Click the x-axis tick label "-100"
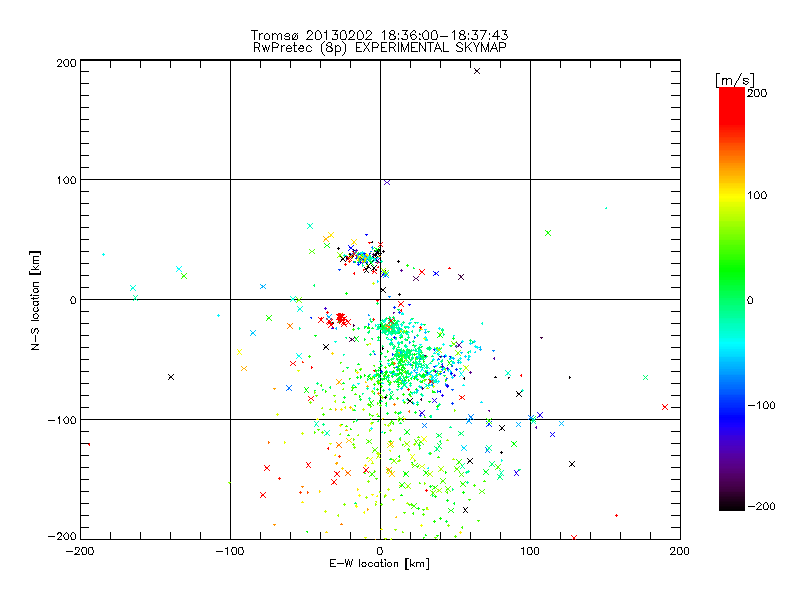This screenshot has width=800, height=600. (230, 551)
